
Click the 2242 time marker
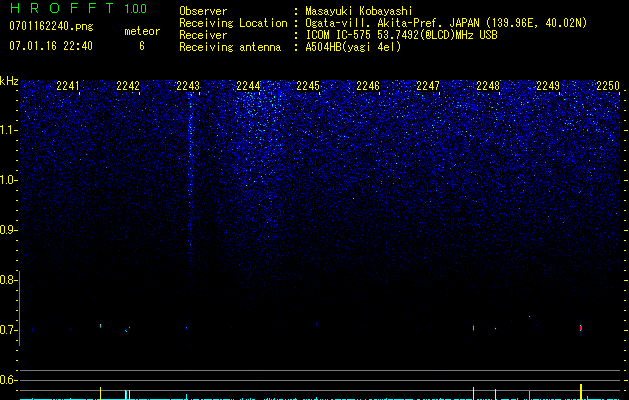(x=128, y=86)
